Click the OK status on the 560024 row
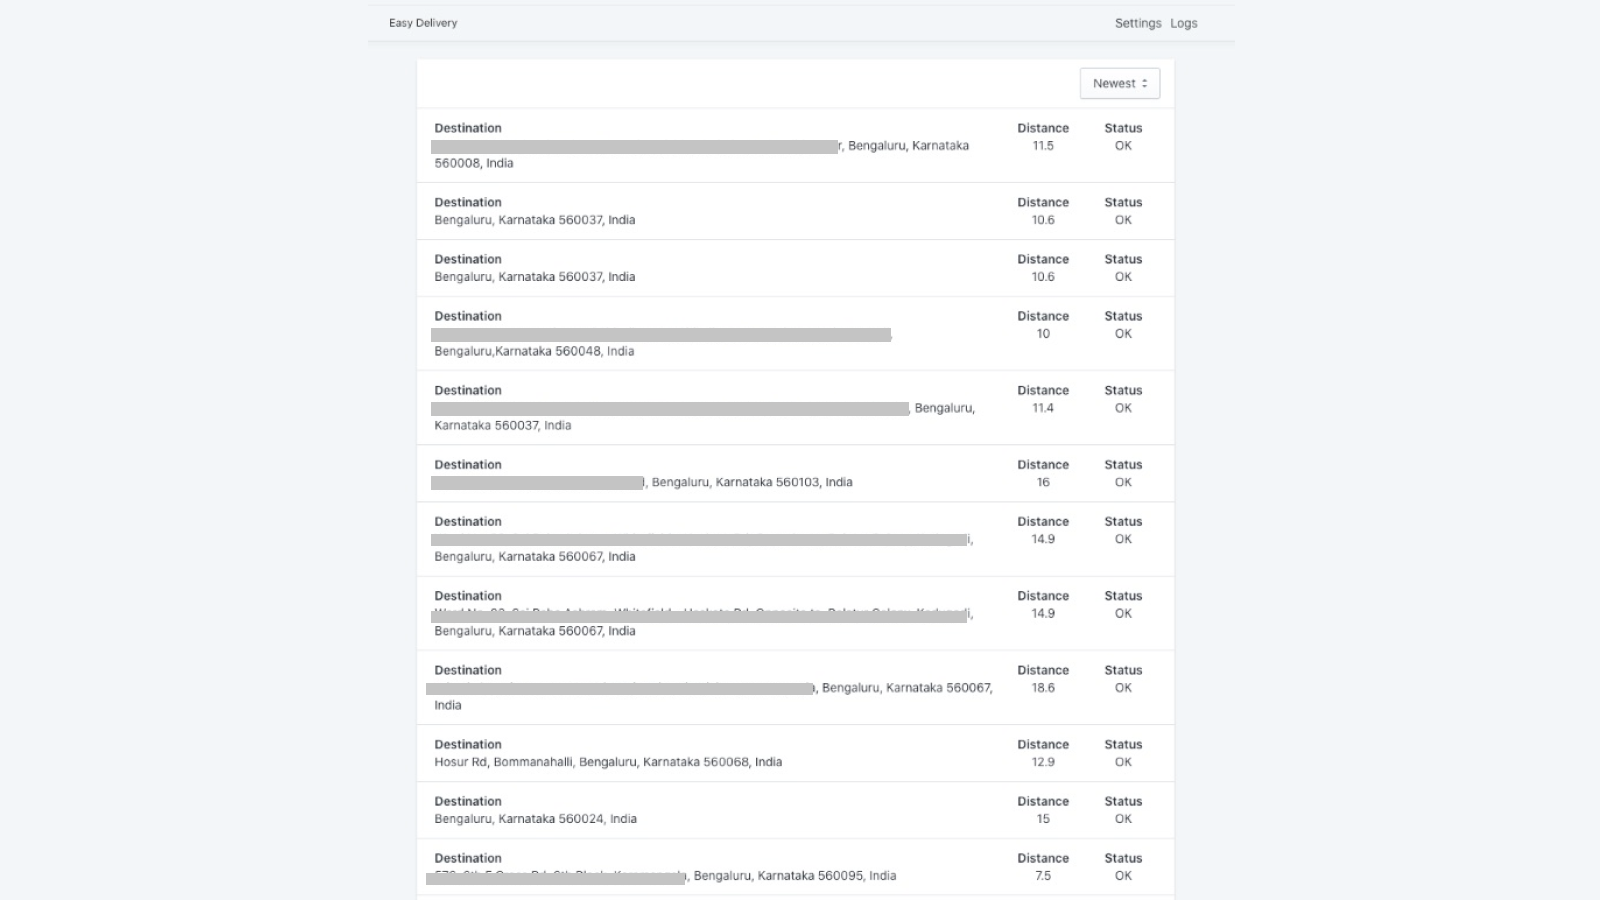Screen dimensions: 1600x900 point(1122,818)
